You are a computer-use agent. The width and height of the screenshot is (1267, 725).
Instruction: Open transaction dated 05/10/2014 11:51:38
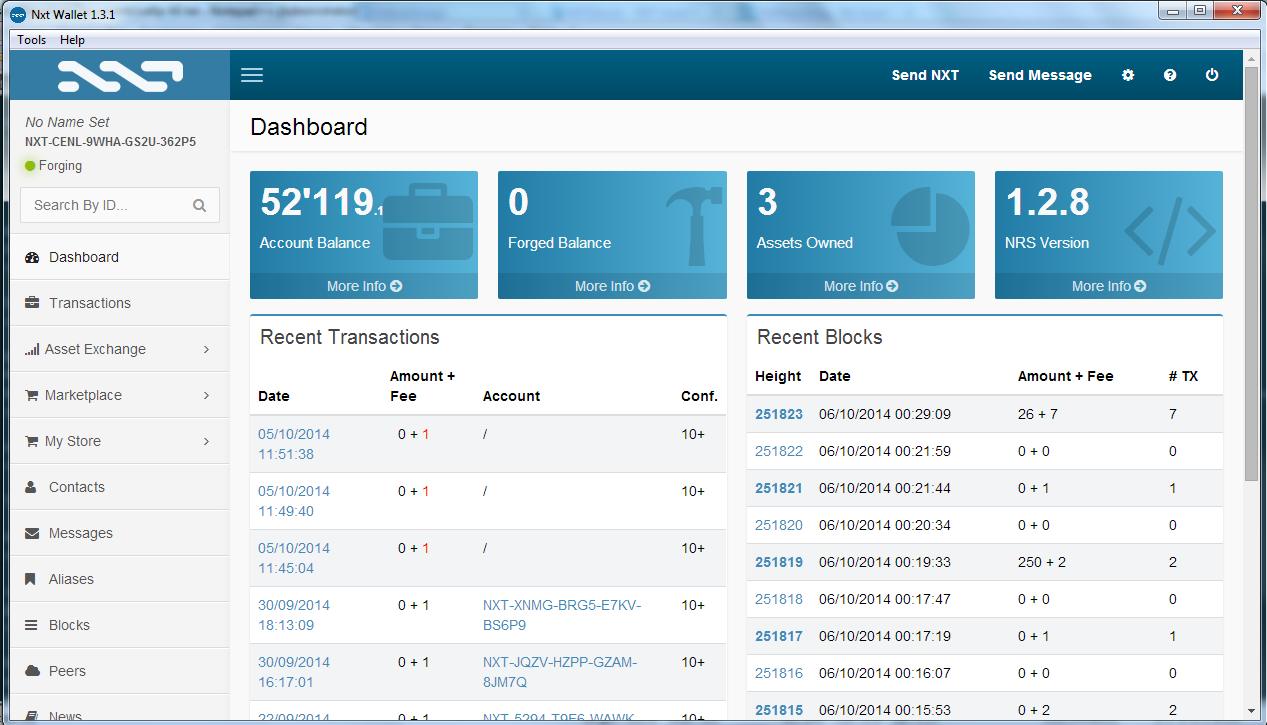294,444
